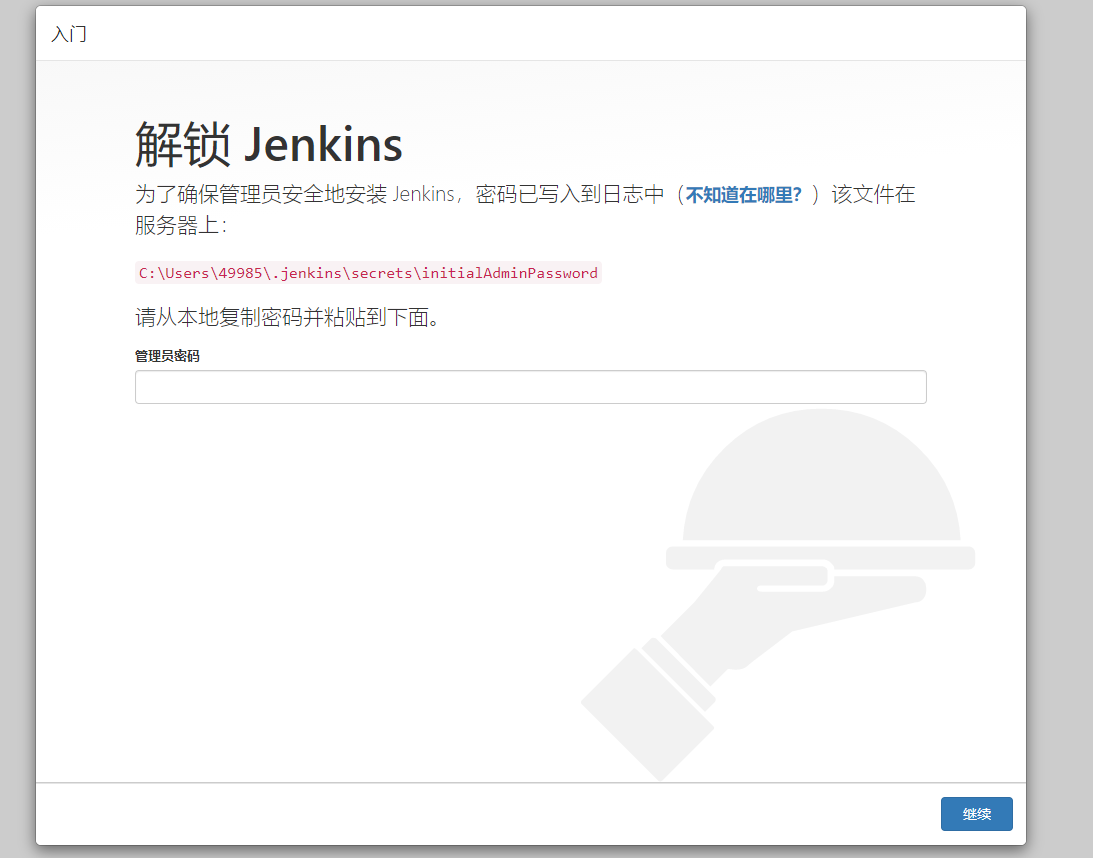Focus the 管理员密码 password input field

pyautogui.click(x=530, y=387)
